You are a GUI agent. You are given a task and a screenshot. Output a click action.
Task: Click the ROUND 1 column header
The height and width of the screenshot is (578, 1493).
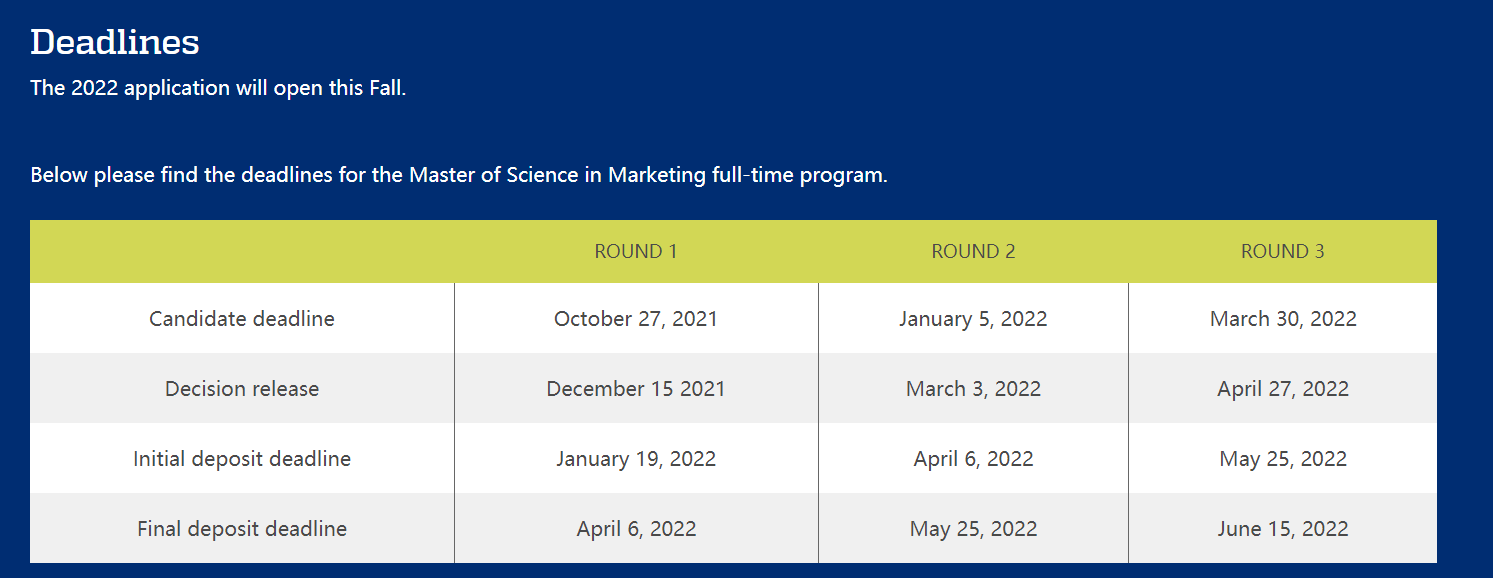click(636, 251)
